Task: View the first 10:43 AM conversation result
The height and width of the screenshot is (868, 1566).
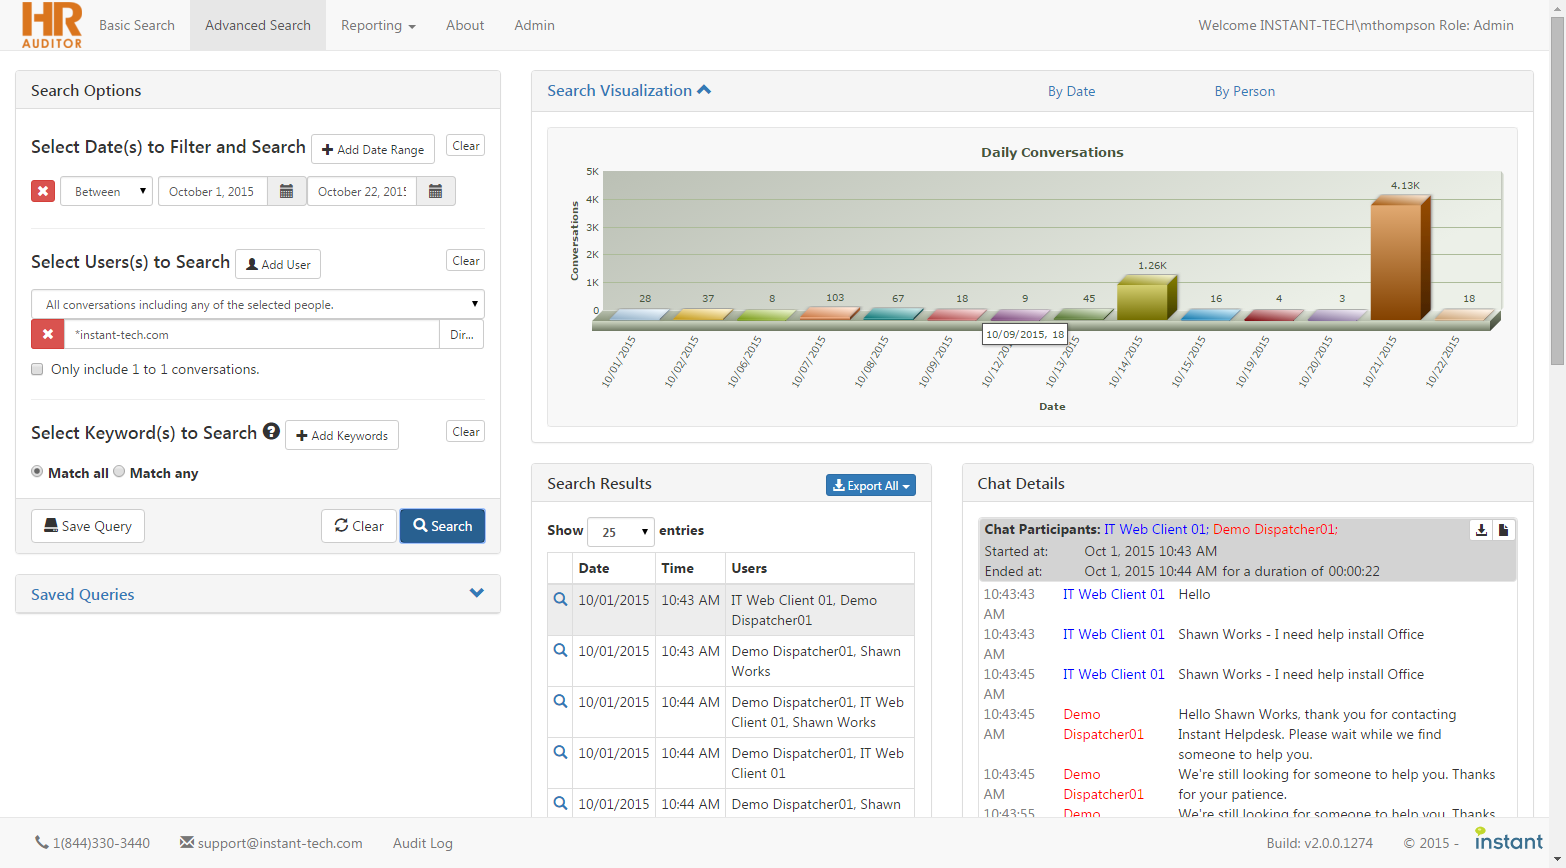Action: 560,600
